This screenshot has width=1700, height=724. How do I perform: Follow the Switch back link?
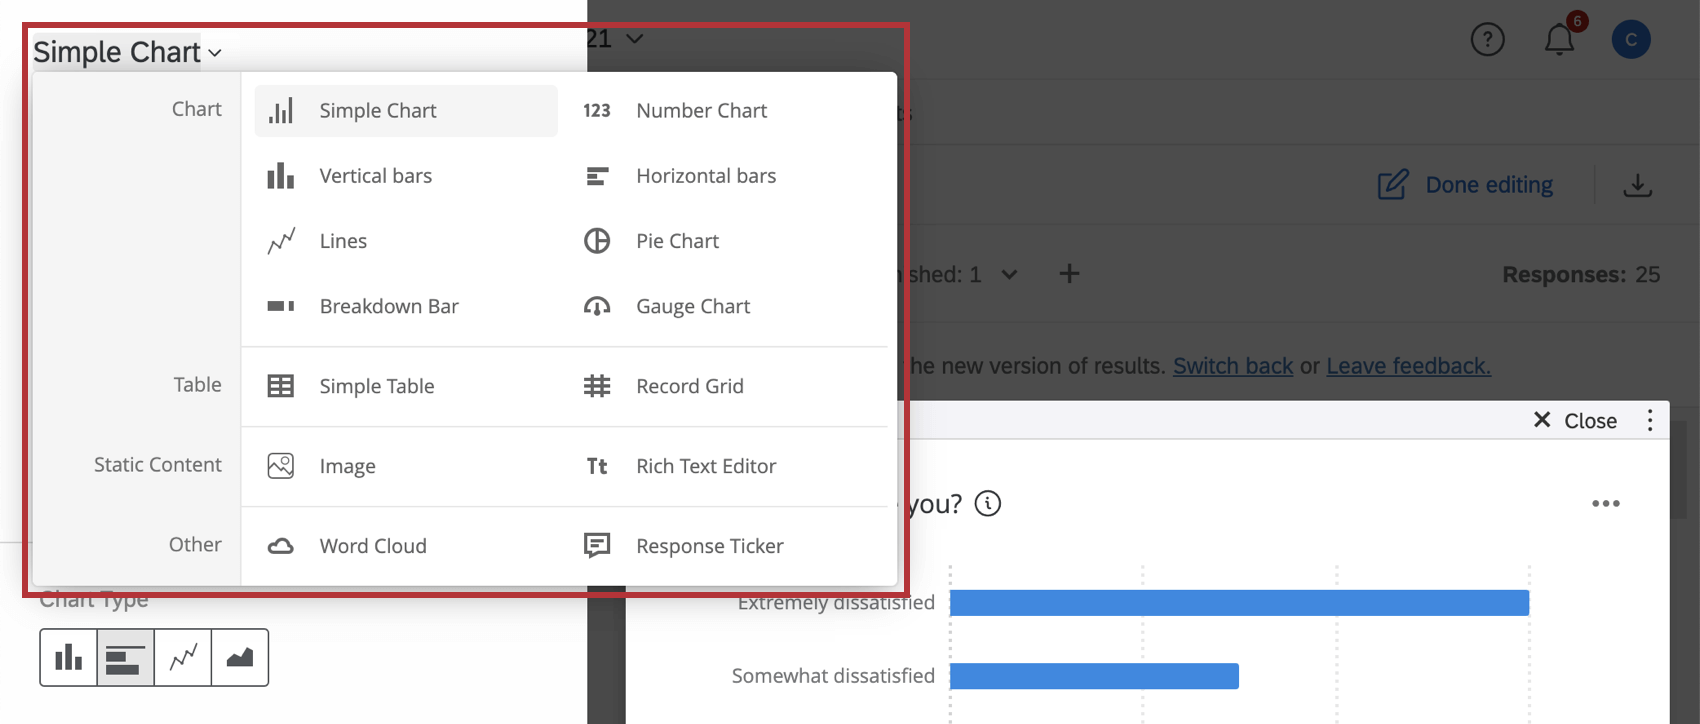pos(1233,366)
